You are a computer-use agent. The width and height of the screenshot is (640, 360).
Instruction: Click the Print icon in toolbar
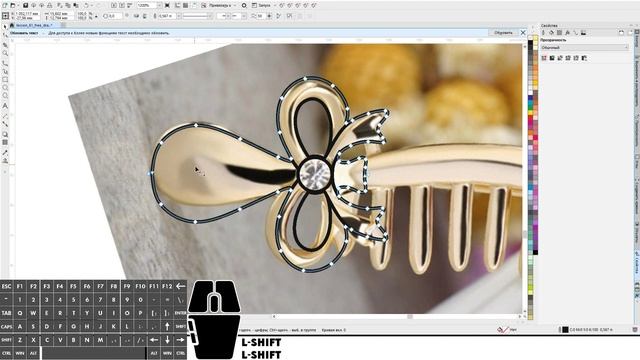click(x=49, y=5)
